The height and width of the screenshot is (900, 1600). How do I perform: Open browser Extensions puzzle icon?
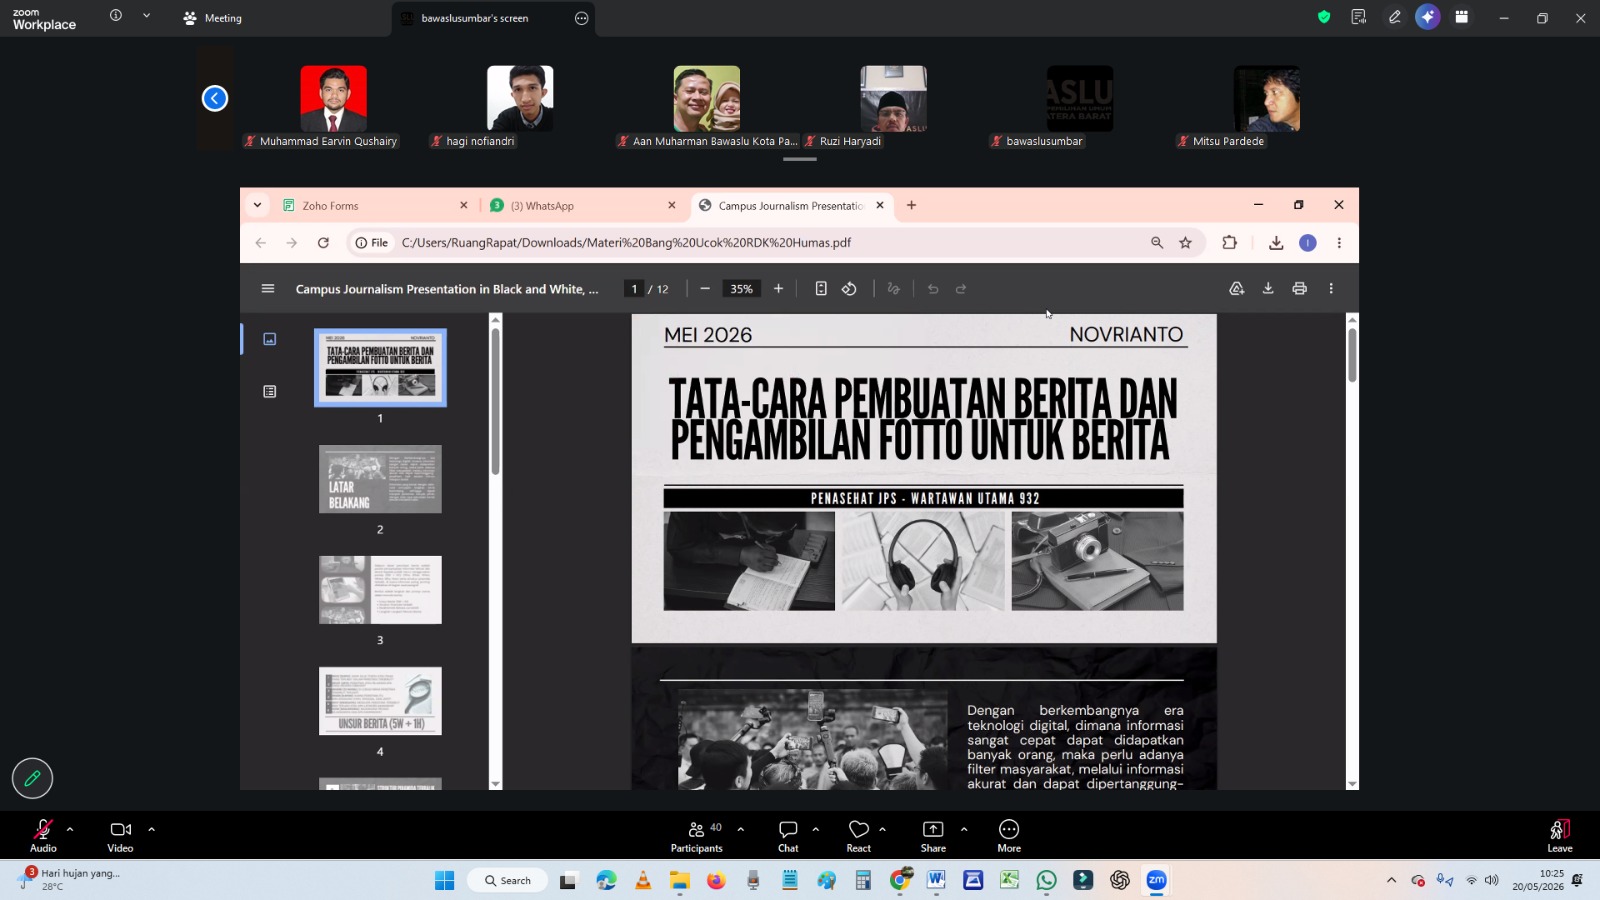coord(1229,243)
